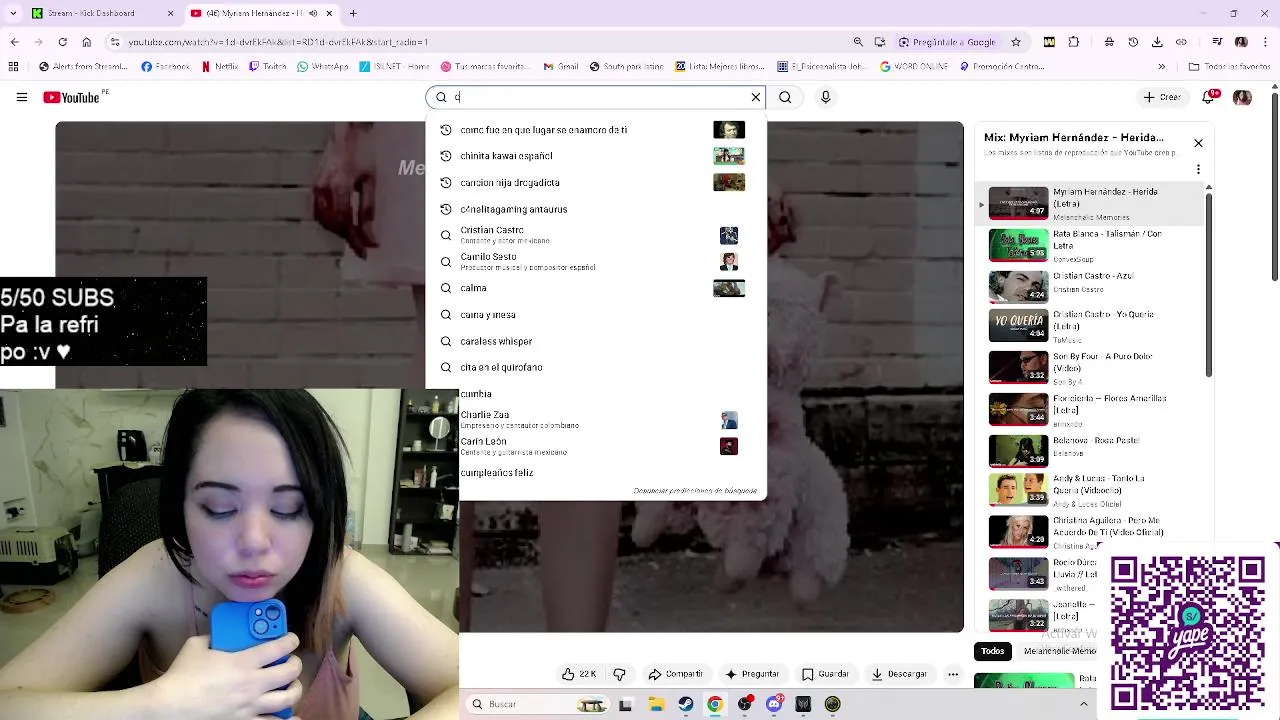Open 'Todos los favoritos' folder
The height and width of the screenshot is (720, 1280).
(x=1229, y=67)
